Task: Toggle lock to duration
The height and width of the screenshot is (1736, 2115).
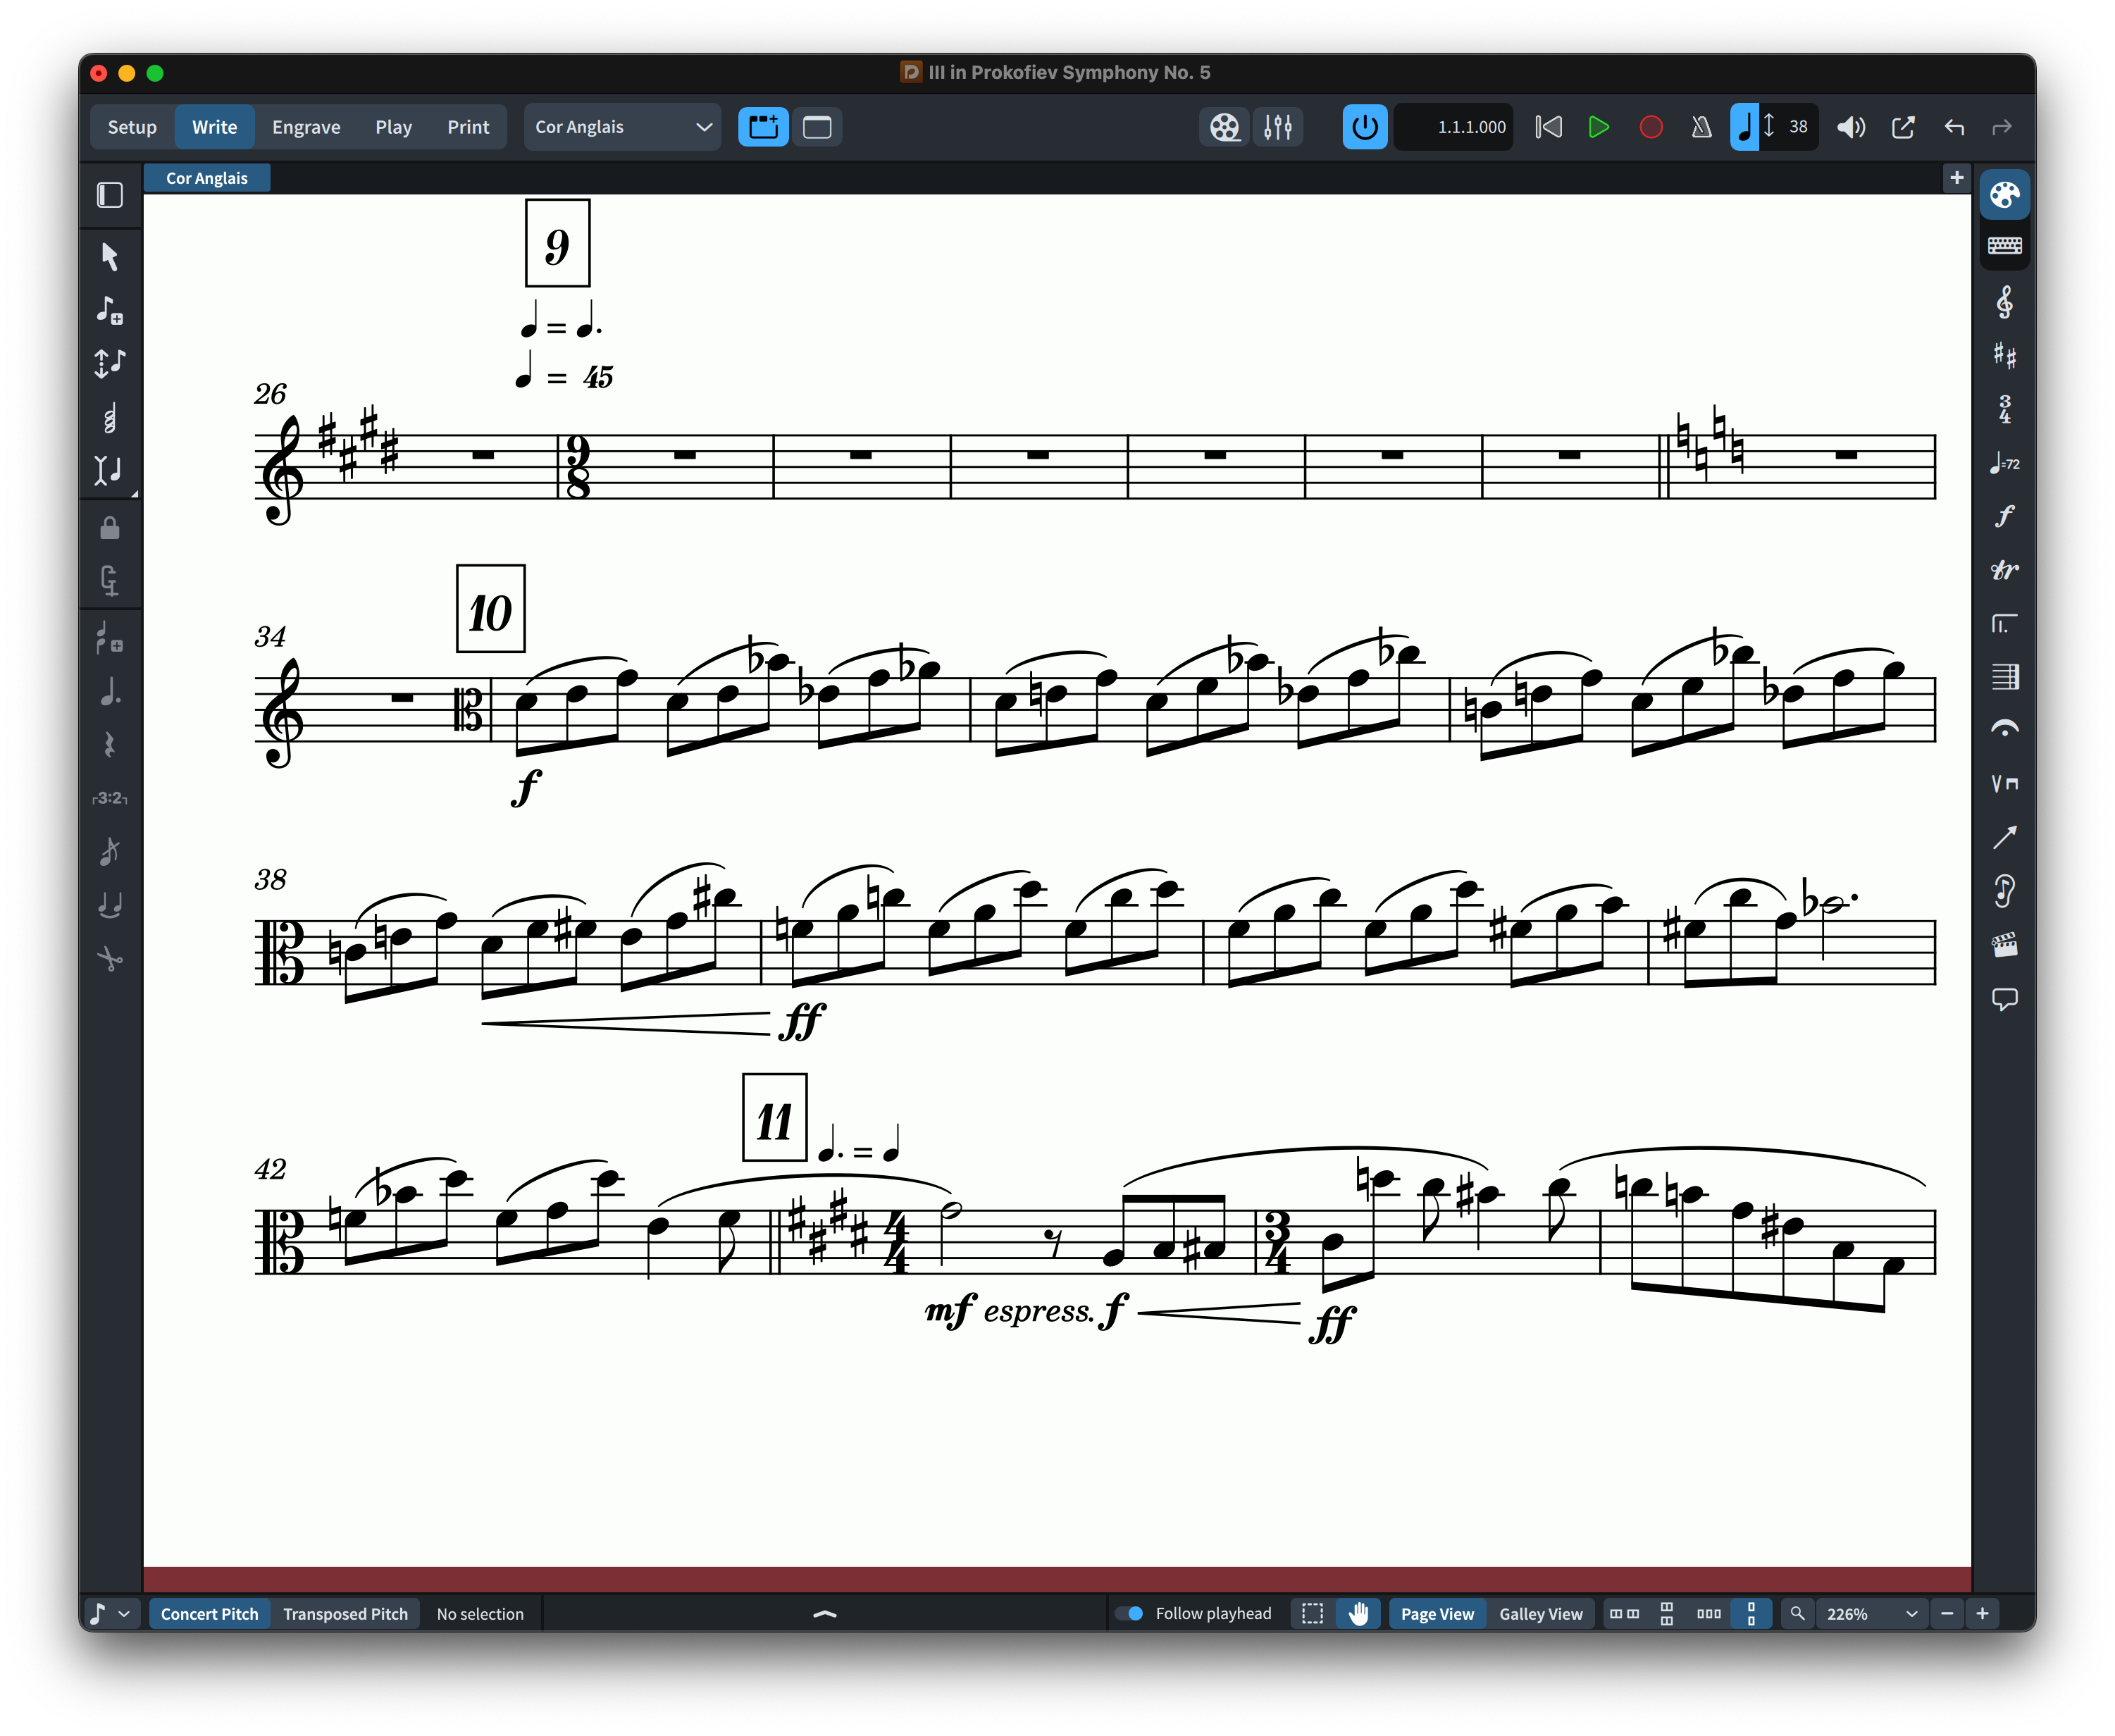Action: click(110, 528)
